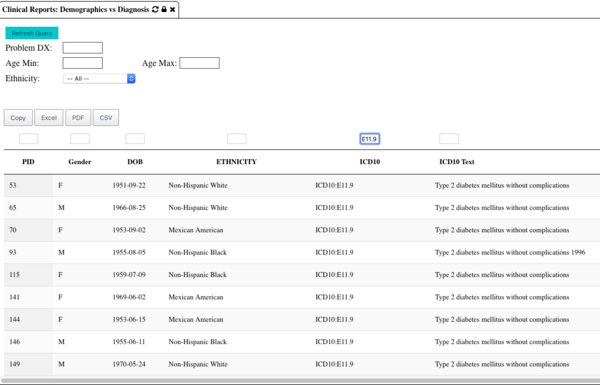Open the Ethnicity dropdown
600x385 pixels.
(x=99, y=78)
